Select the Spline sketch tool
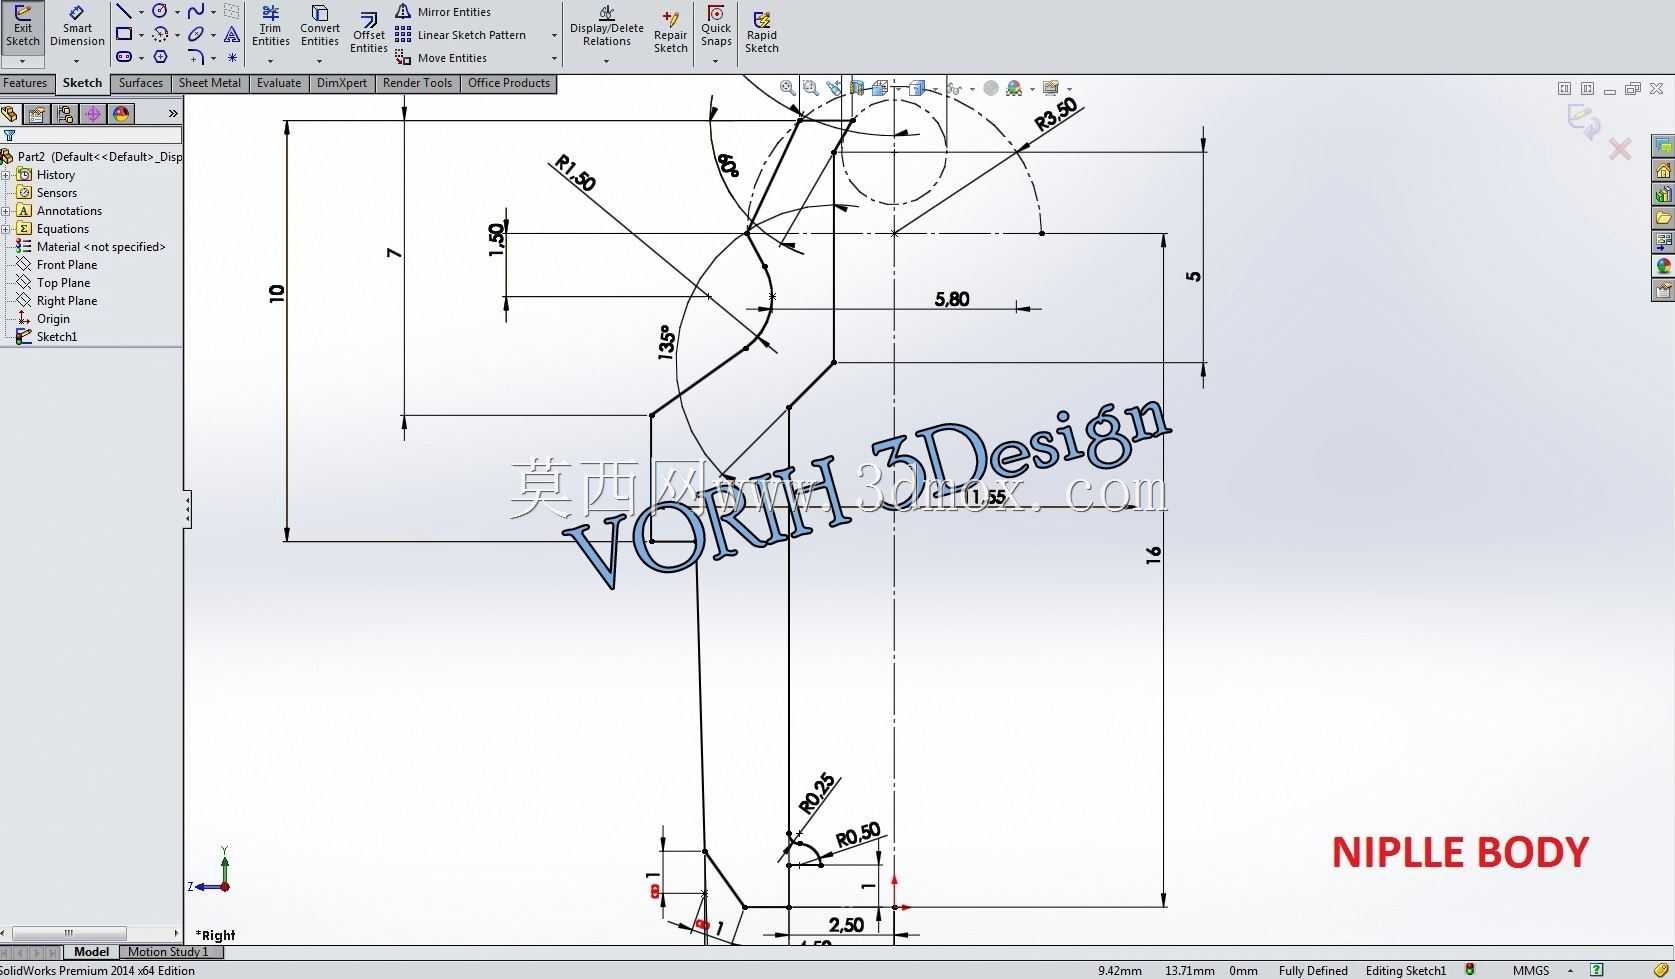Image resolution: width=1675 pixels, height=979 pixels. coord(196,11)
